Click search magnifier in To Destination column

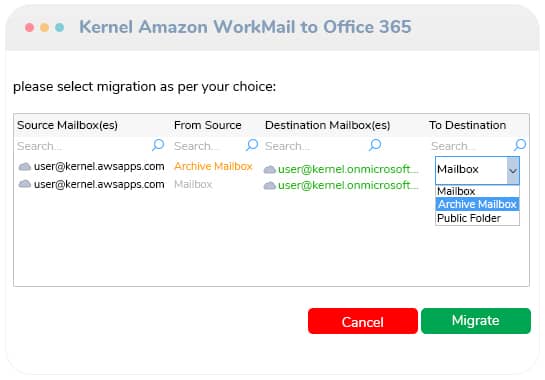520,145
